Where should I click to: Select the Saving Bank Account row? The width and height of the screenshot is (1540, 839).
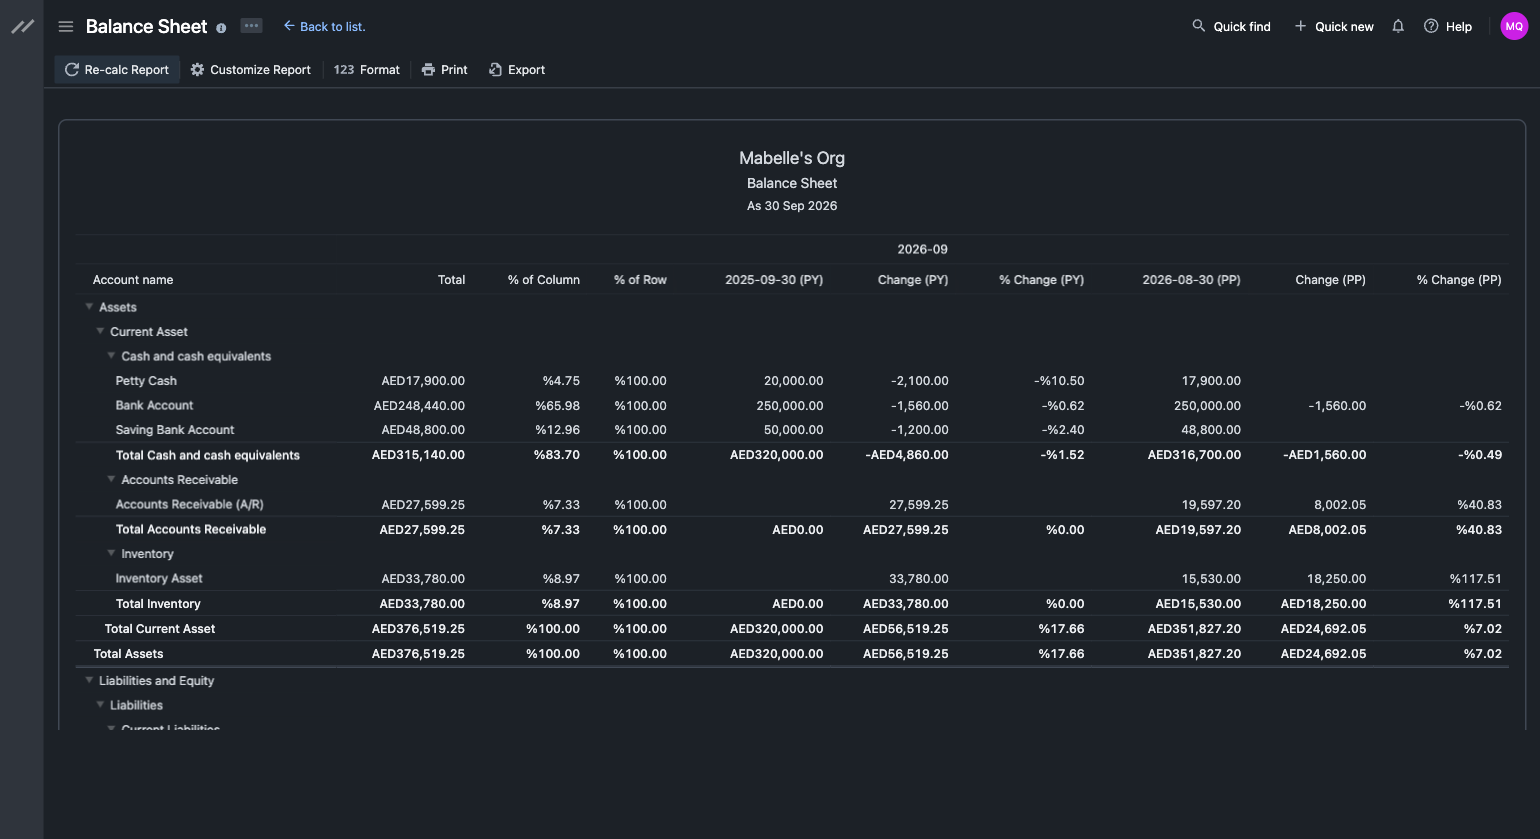(792, 430)
